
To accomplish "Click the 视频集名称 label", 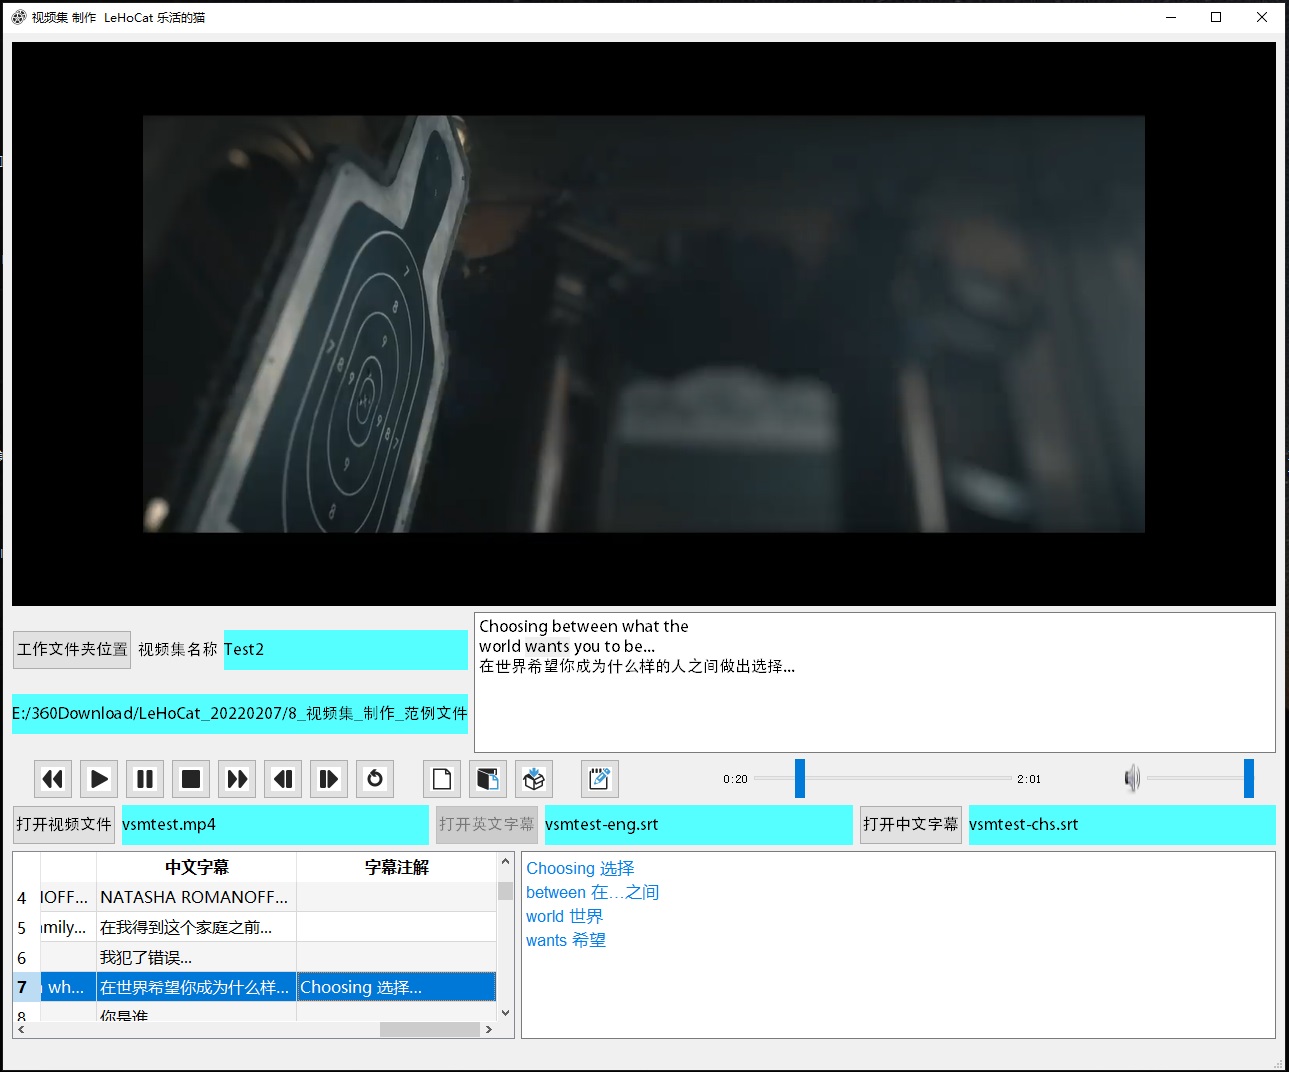I will (177, 650).
